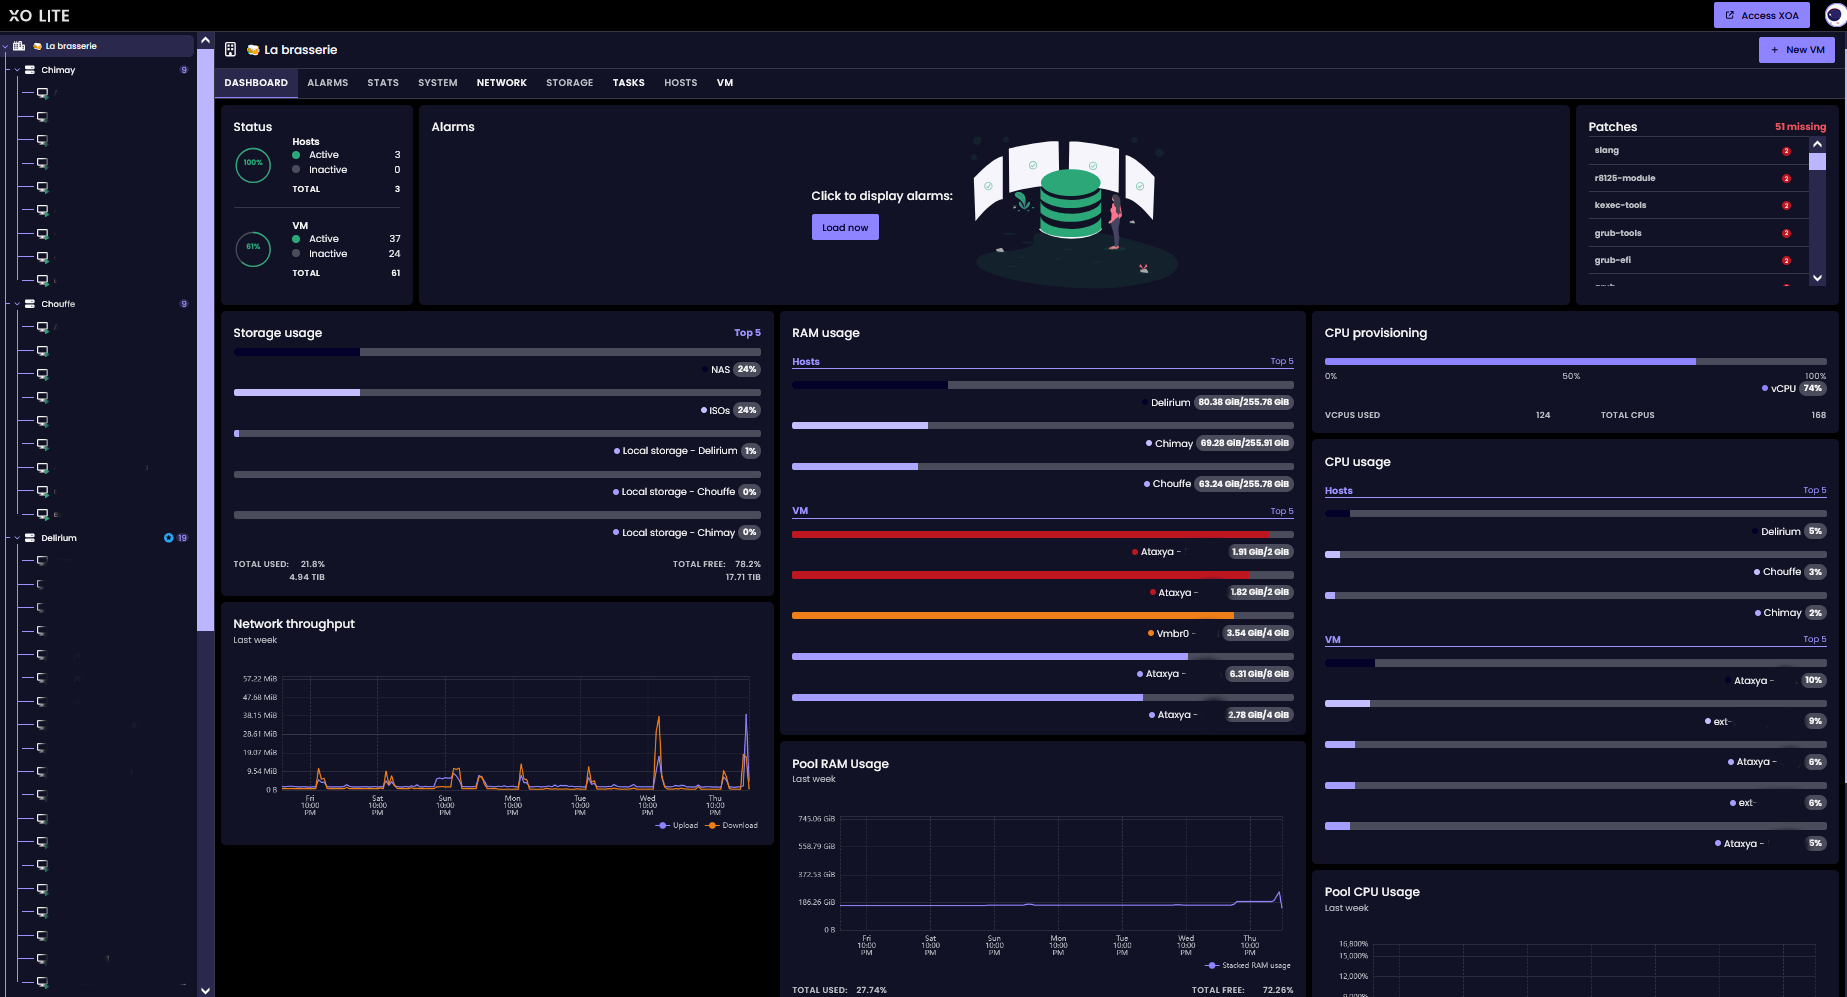Image resolution: width=1847 pixels, height=997 pixels.
Task: Click the first VM icon under Delirium
Action: tap(42, 561)
